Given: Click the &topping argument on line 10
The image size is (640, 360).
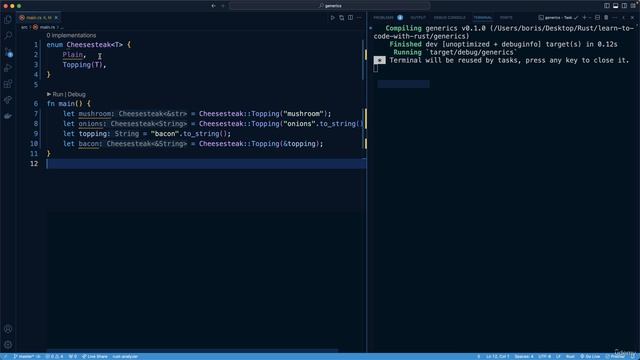Looking at the screenshot, I should 299,144.
